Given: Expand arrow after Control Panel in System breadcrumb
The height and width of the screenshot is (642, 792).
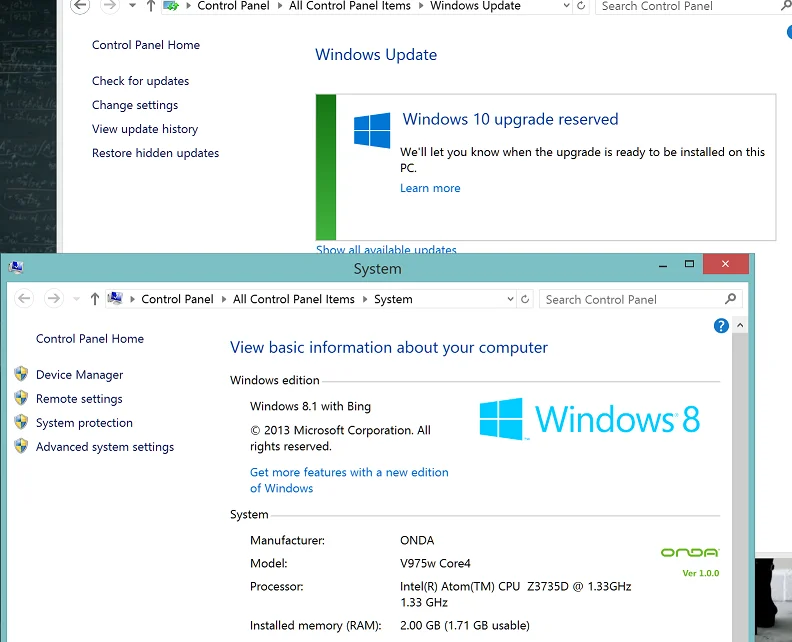Looking at the screenshot, I should pos(224,299).
